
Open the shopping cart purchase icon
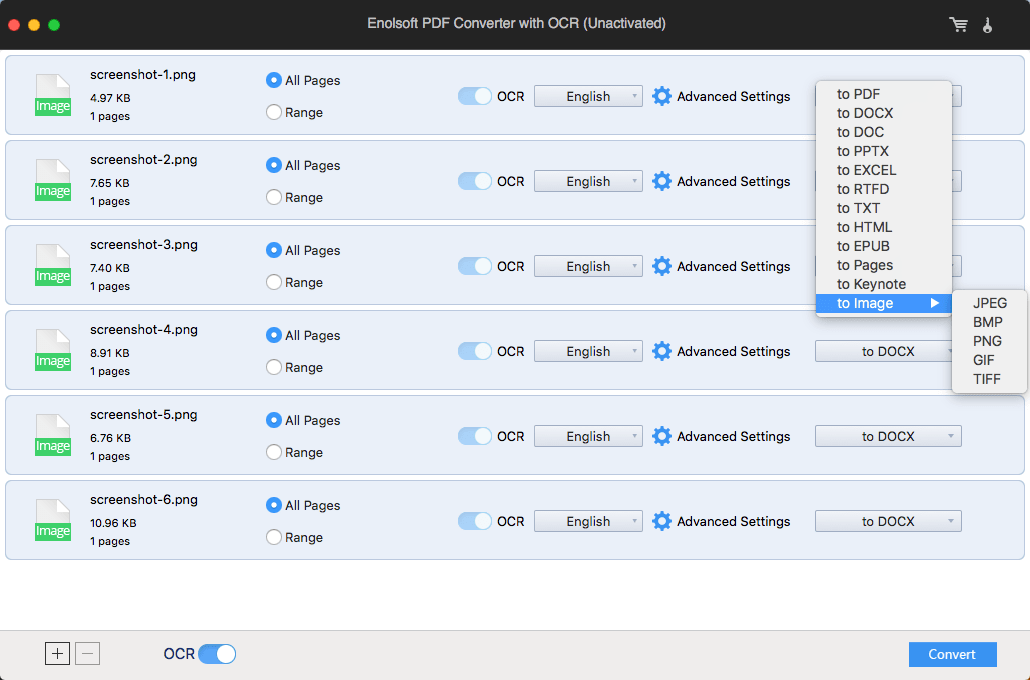pyautogui.click(x=958, y=25)
